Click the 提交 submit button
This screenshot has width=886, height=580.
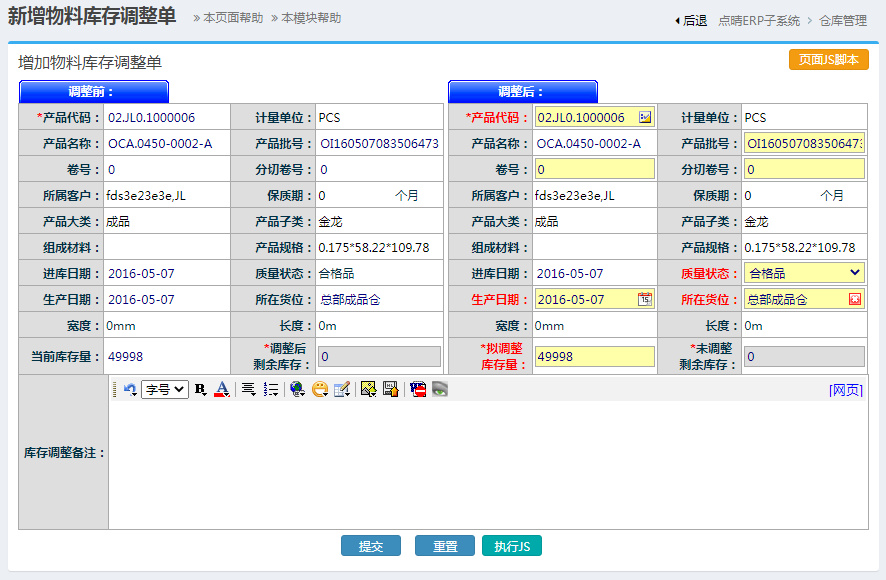point(370,546)
